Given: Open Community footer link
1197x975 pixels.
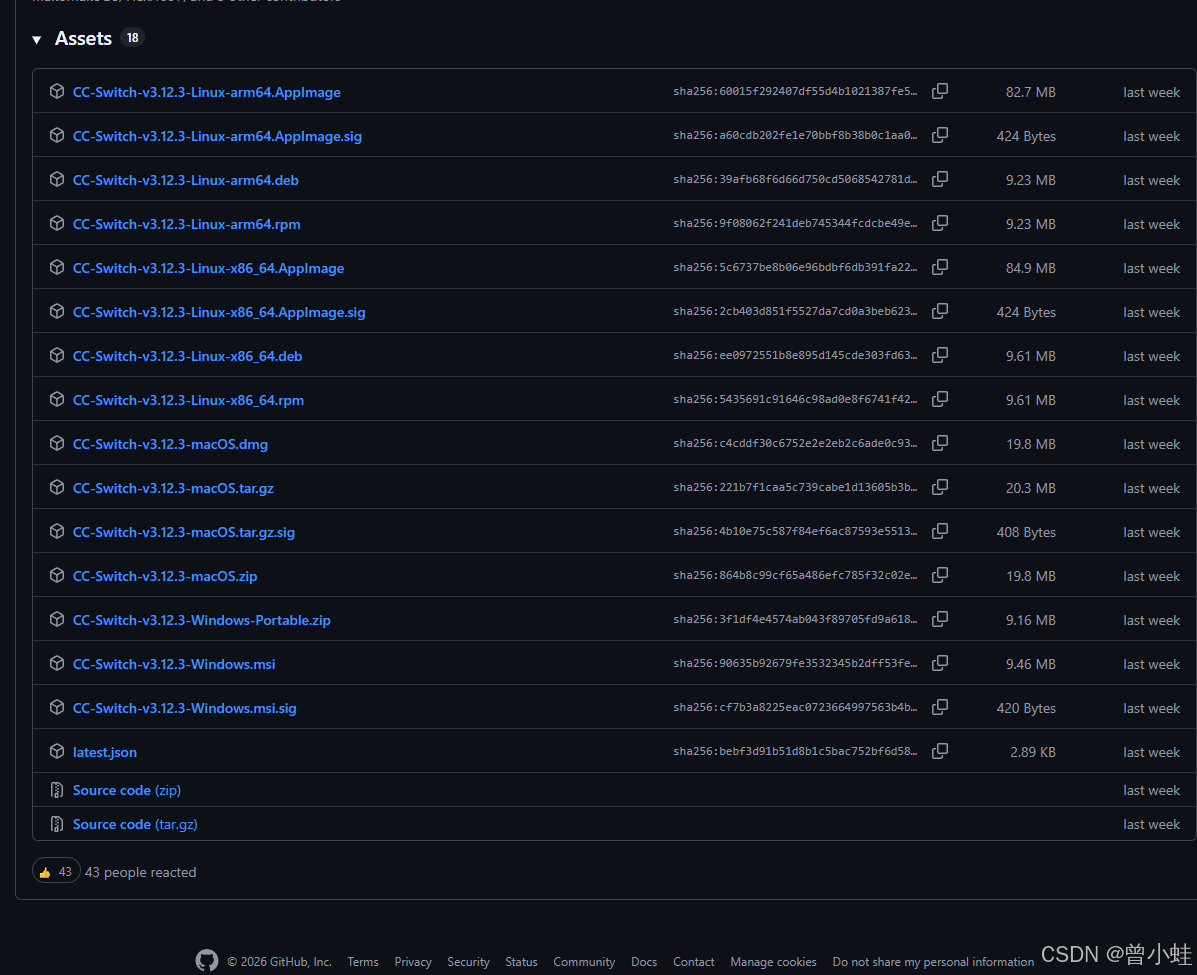Looking at the screenshot, I should (584, 962).
